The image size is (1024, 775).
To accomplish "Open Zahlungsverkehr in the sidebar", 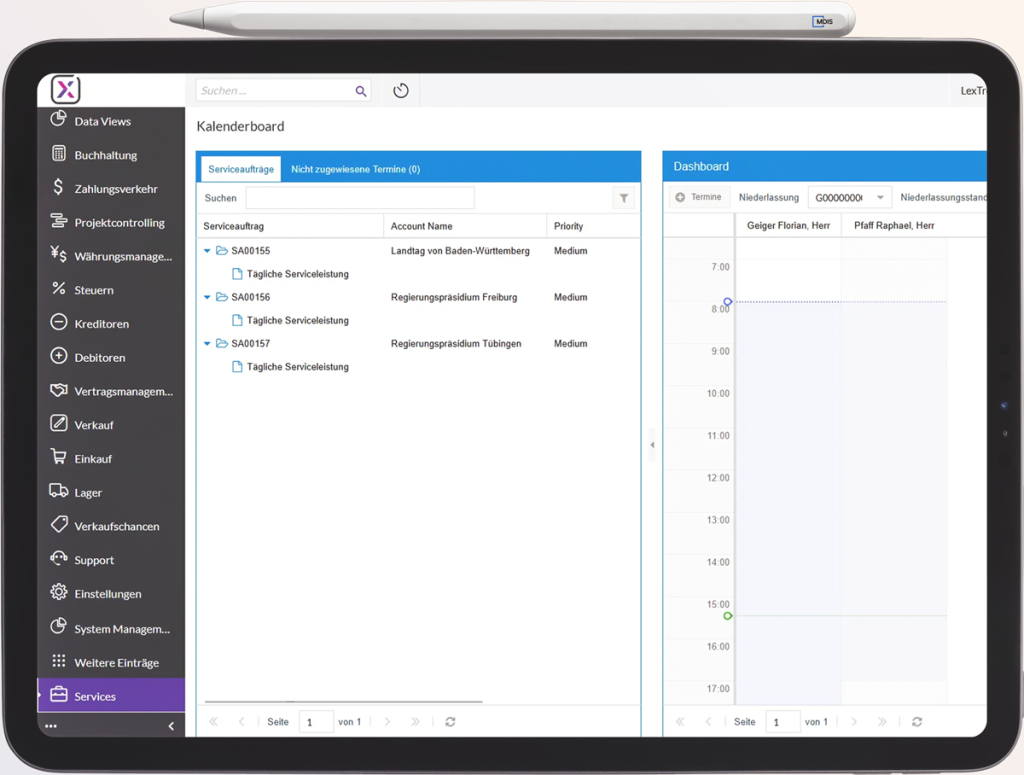I will [x=115, y=189].
